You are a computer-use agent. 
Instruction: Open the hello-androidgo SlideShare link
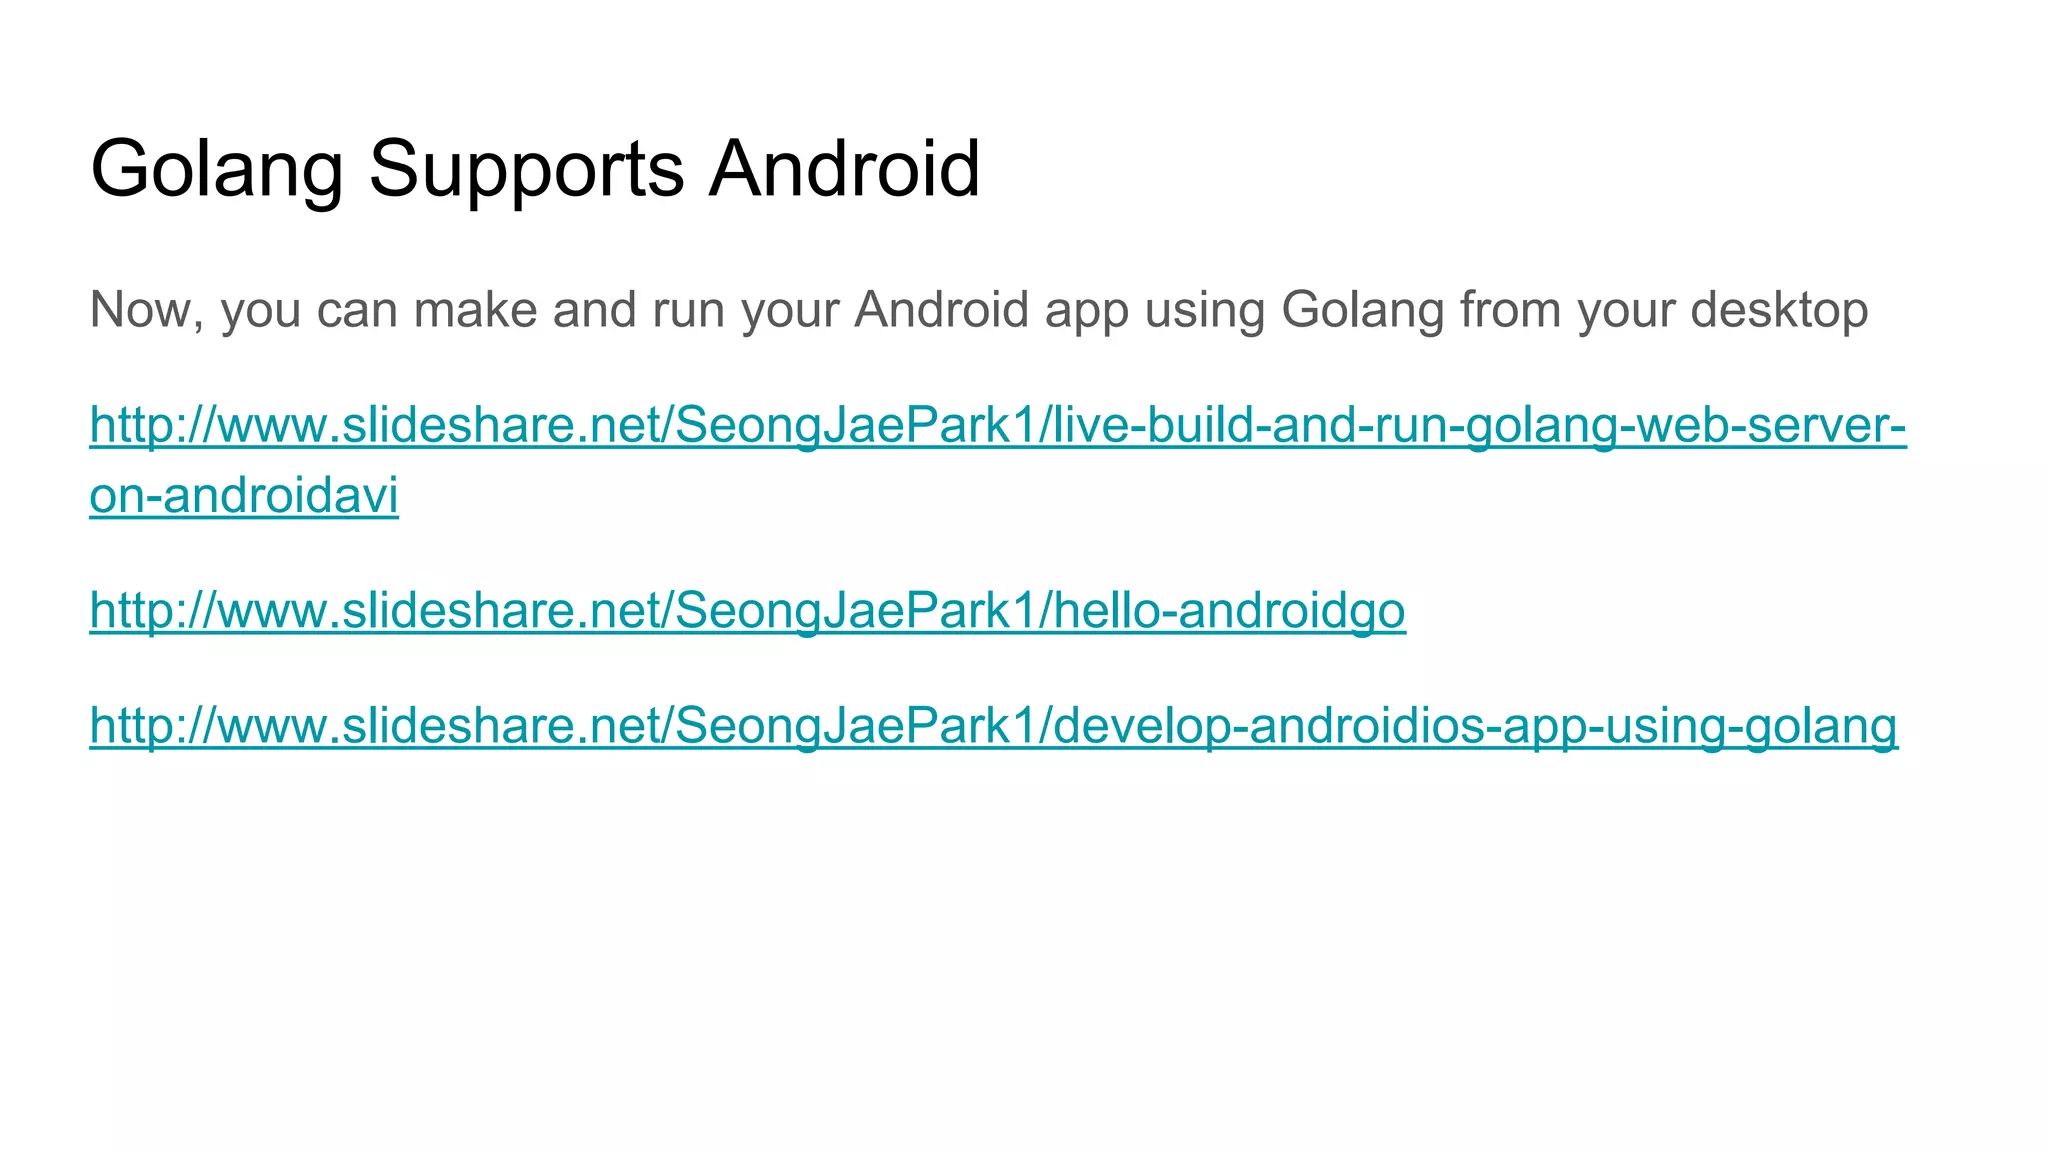click(747, 610)
